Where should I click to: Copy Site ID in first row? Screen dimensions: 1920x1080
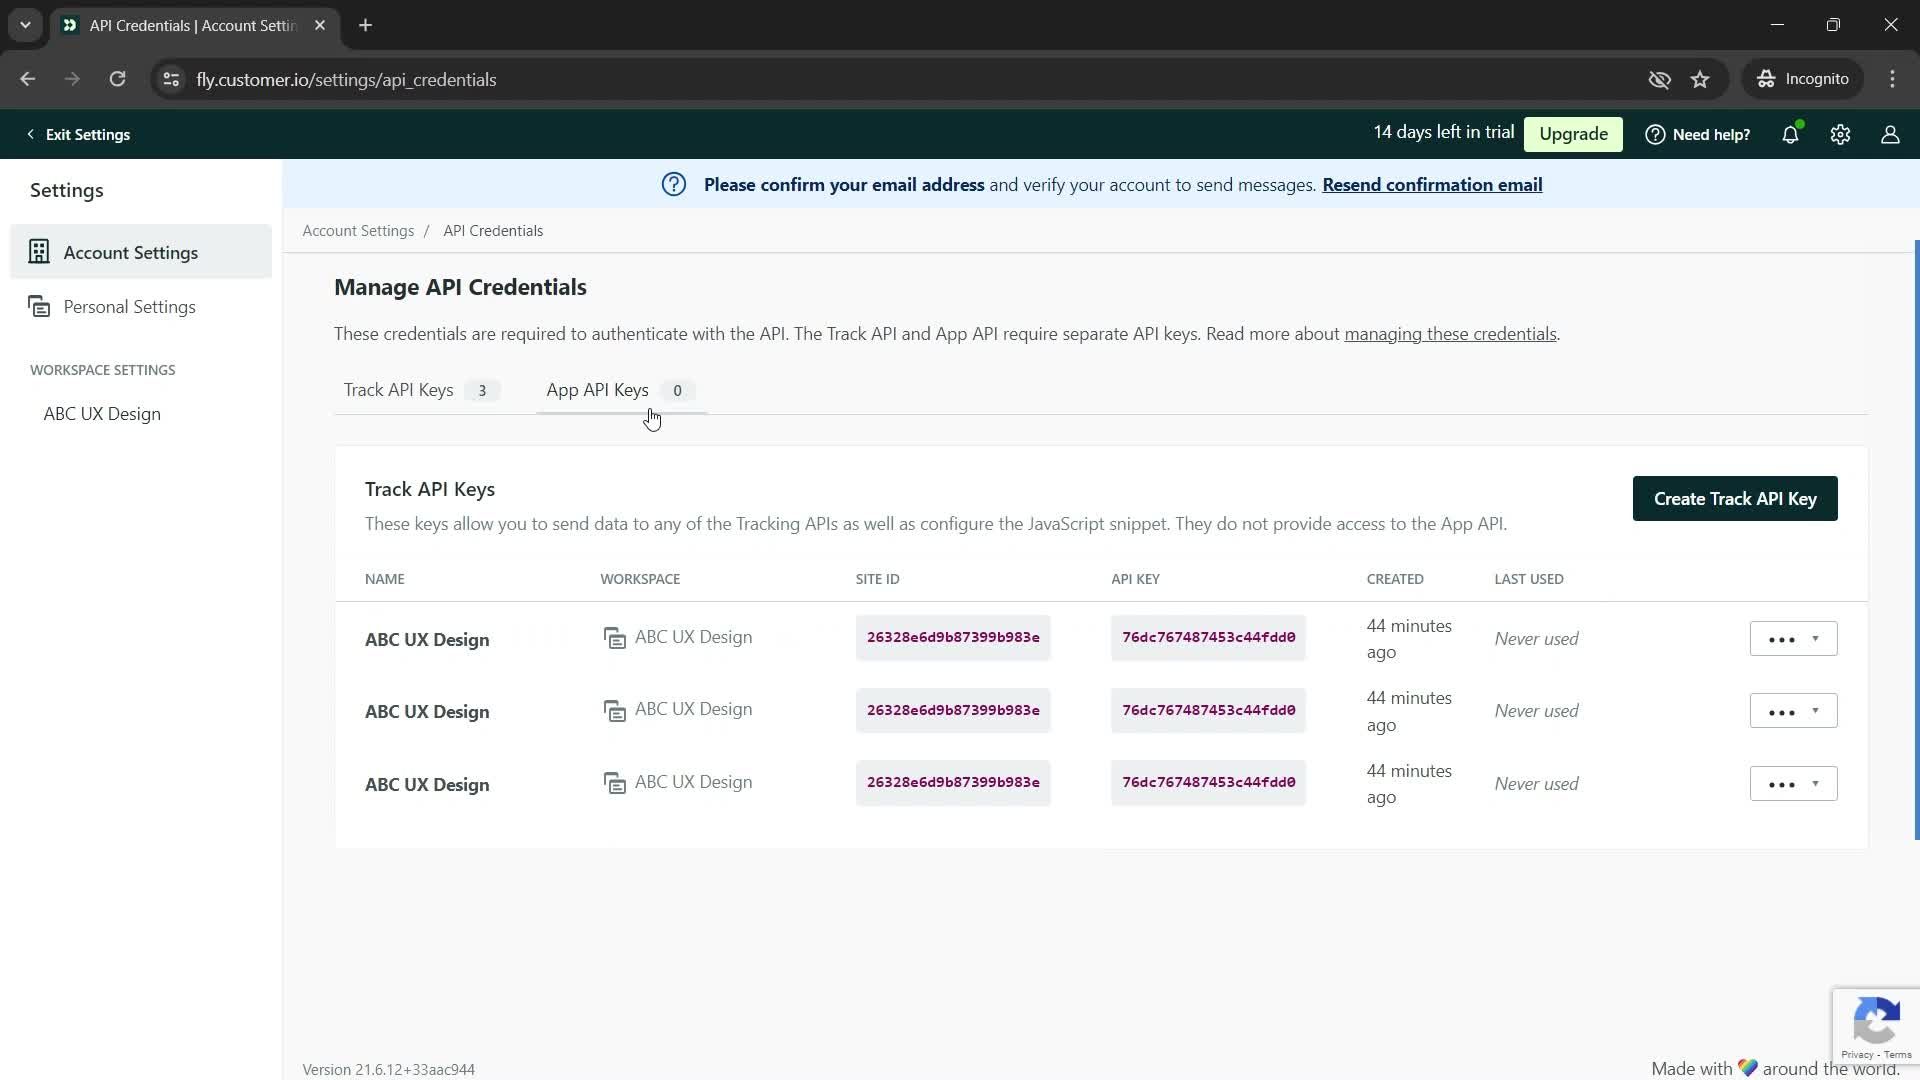coord(953,638)
